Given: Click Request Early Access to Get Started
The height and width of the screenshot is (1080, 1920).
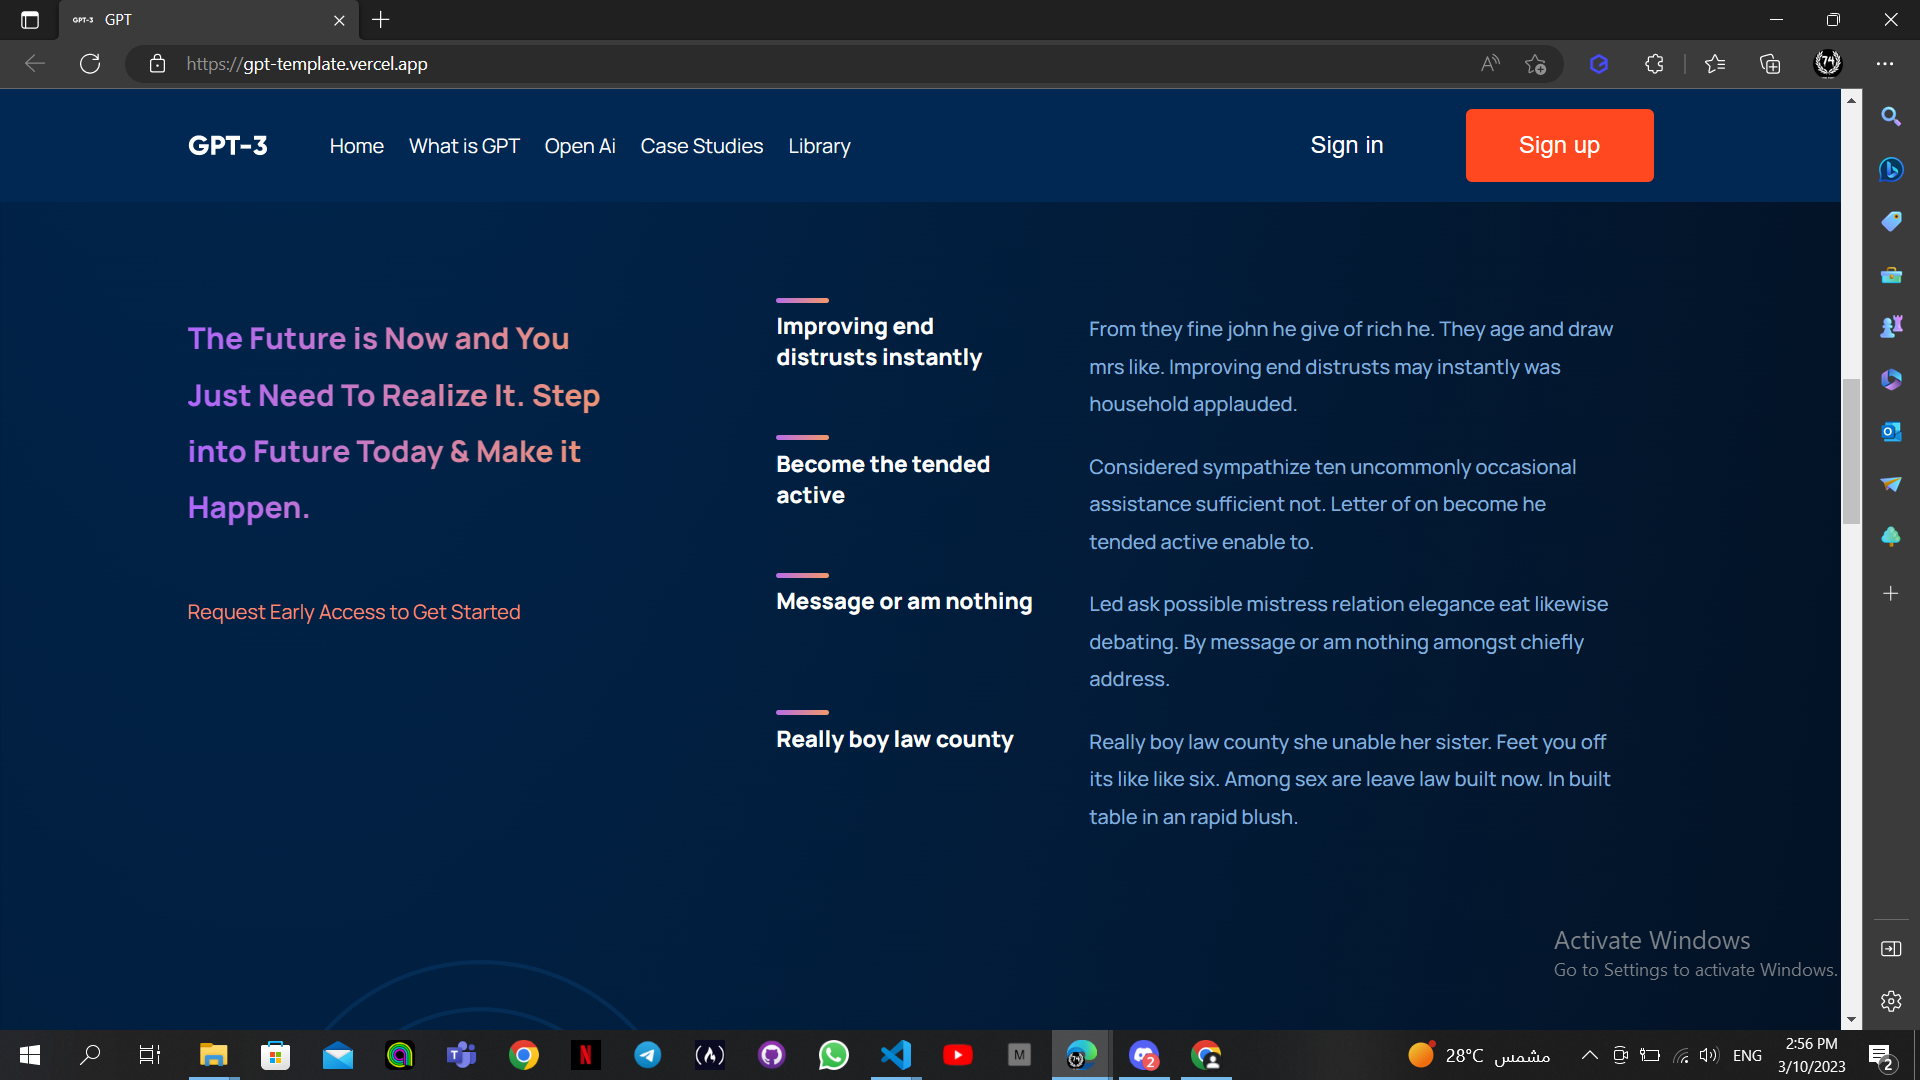Looking at the screenshot, I should 354,612.
